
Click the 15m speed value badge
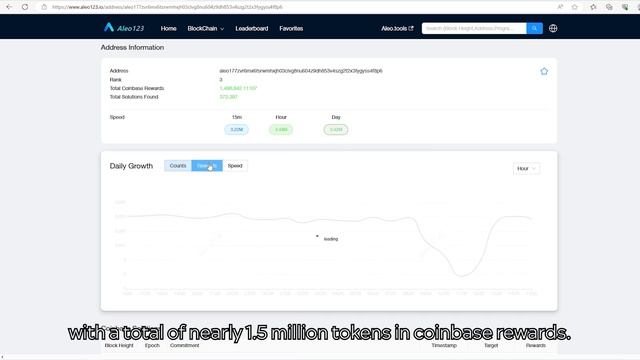tap(236, 130)
